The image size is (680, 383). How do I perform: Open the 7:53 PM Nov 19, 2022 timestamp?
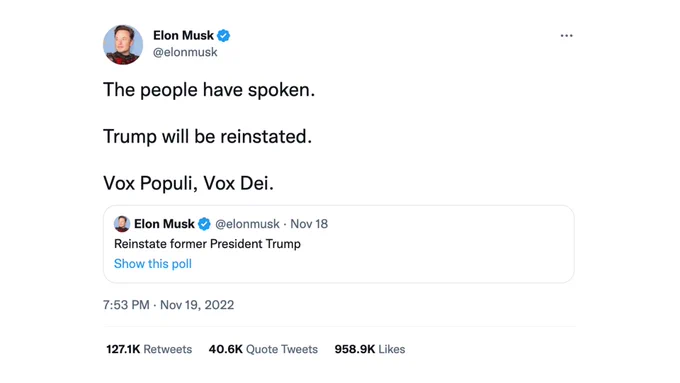point(169,305)
